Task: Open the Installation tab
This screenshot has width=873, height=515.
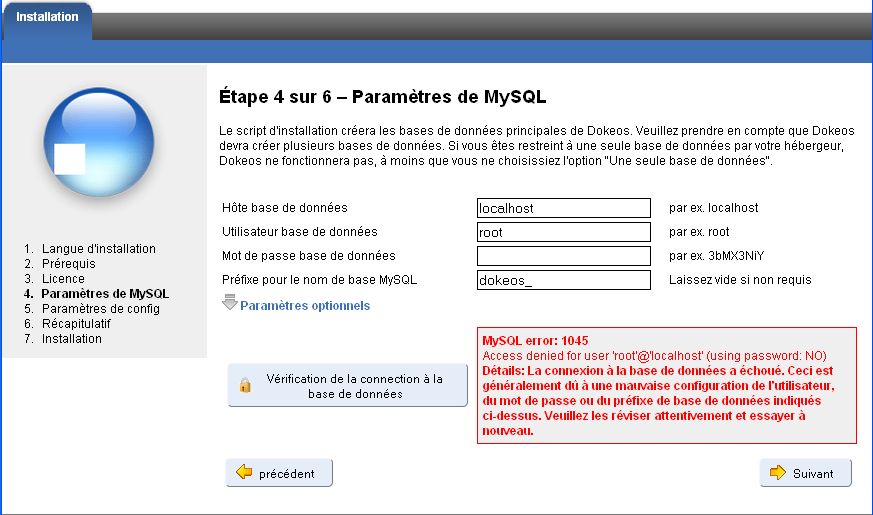Action: [47, 19]
